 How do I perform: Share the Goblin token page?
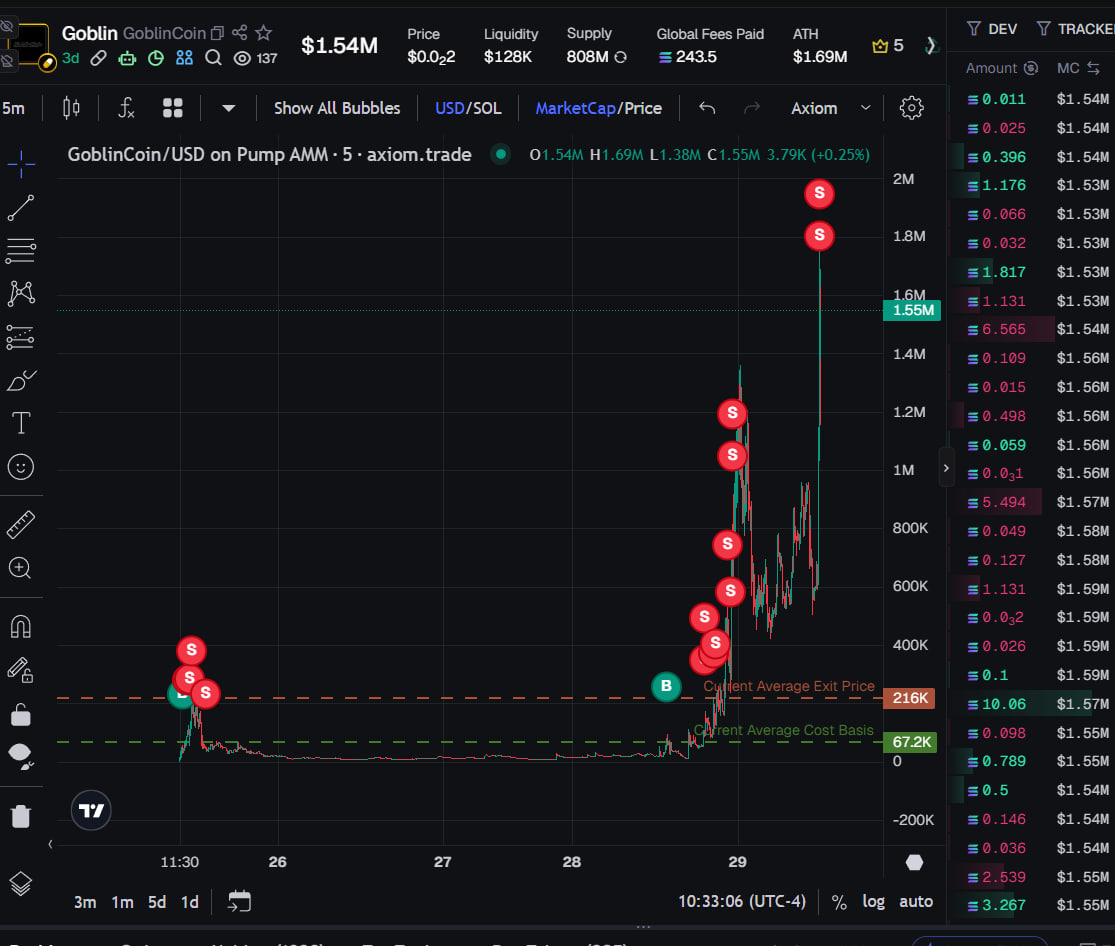[240, 33]
